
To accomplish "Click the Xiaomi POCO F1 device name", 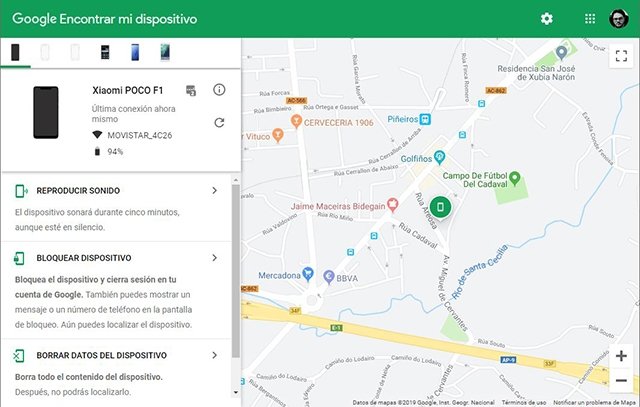I will 128,90.
